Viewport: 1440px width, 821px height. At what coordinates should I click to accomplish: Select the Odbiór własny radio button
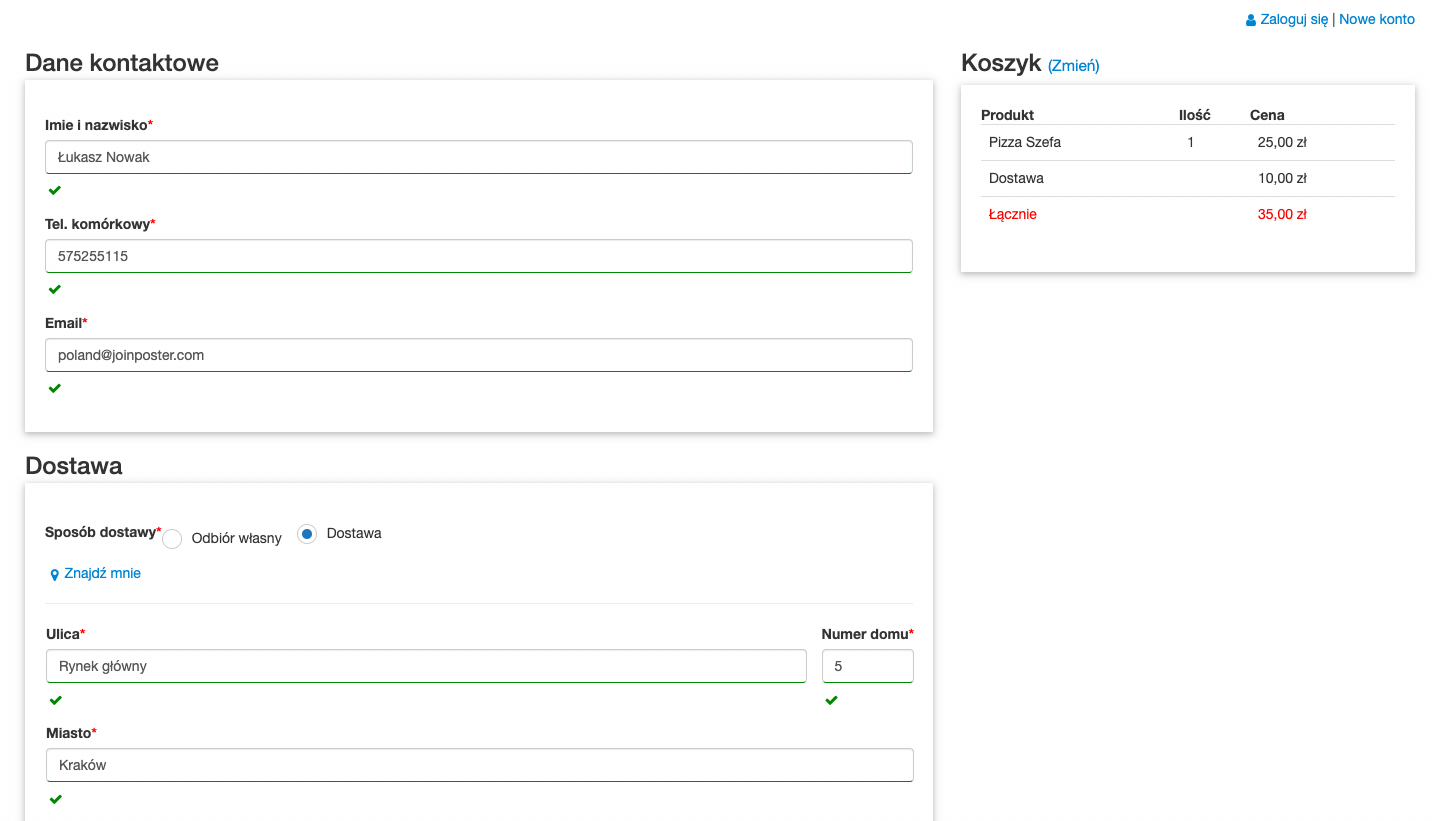coord(172,538)
